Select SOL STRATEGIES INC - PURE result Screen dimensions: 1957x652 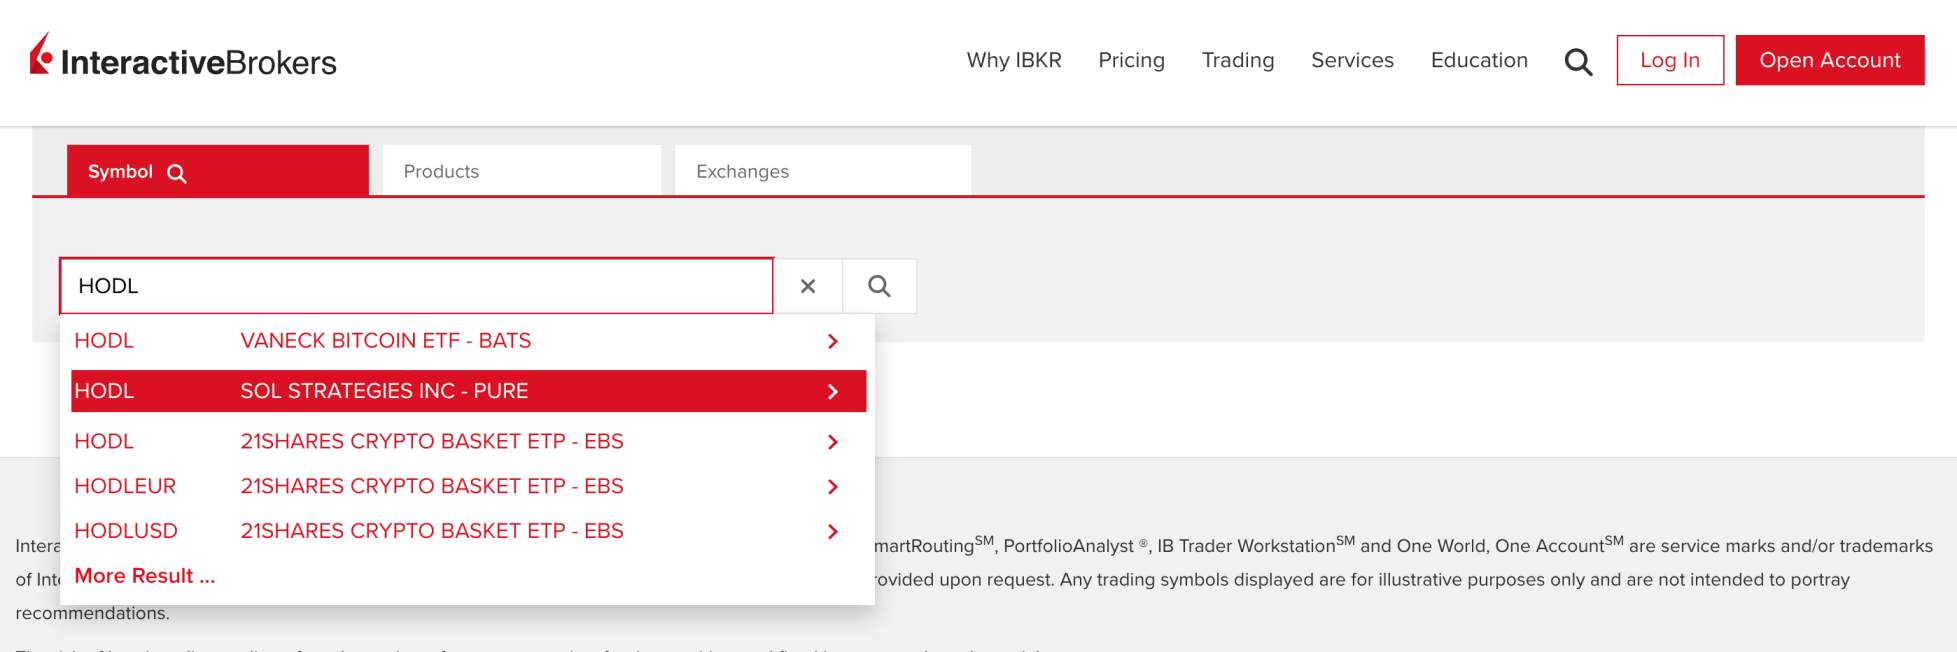tap(468, 391)
